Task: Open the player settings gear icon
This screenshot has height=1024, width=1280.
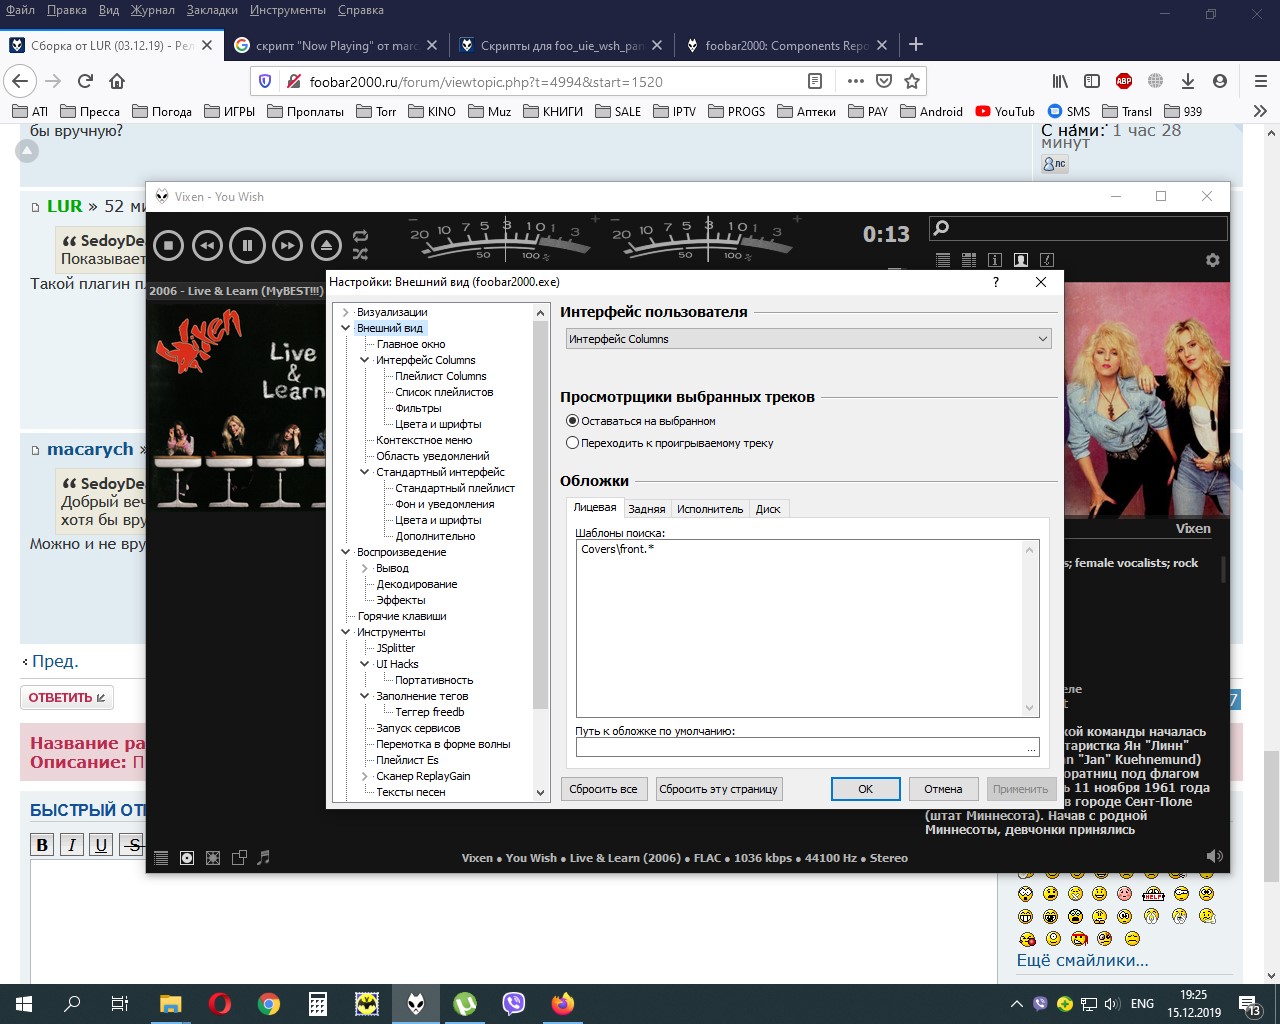Action: pyautogui.click(x=1213, y=260)
